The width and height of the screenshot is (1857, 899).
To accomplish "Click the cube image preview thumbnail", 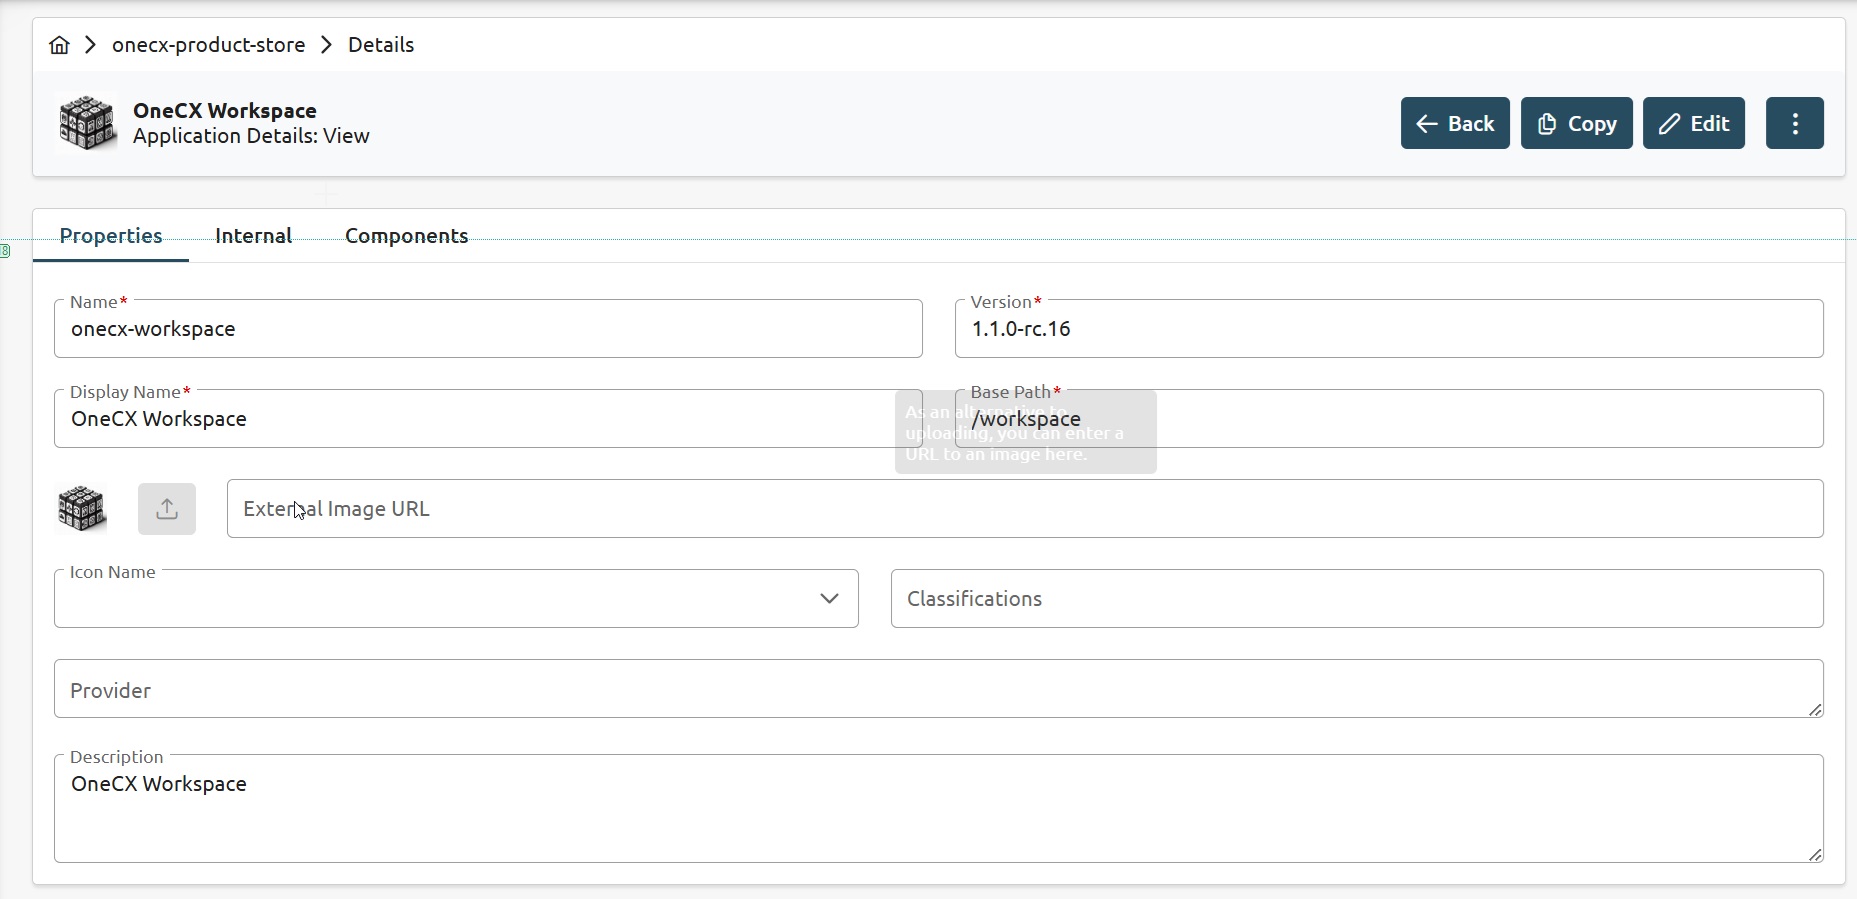I will coord(82,509).
